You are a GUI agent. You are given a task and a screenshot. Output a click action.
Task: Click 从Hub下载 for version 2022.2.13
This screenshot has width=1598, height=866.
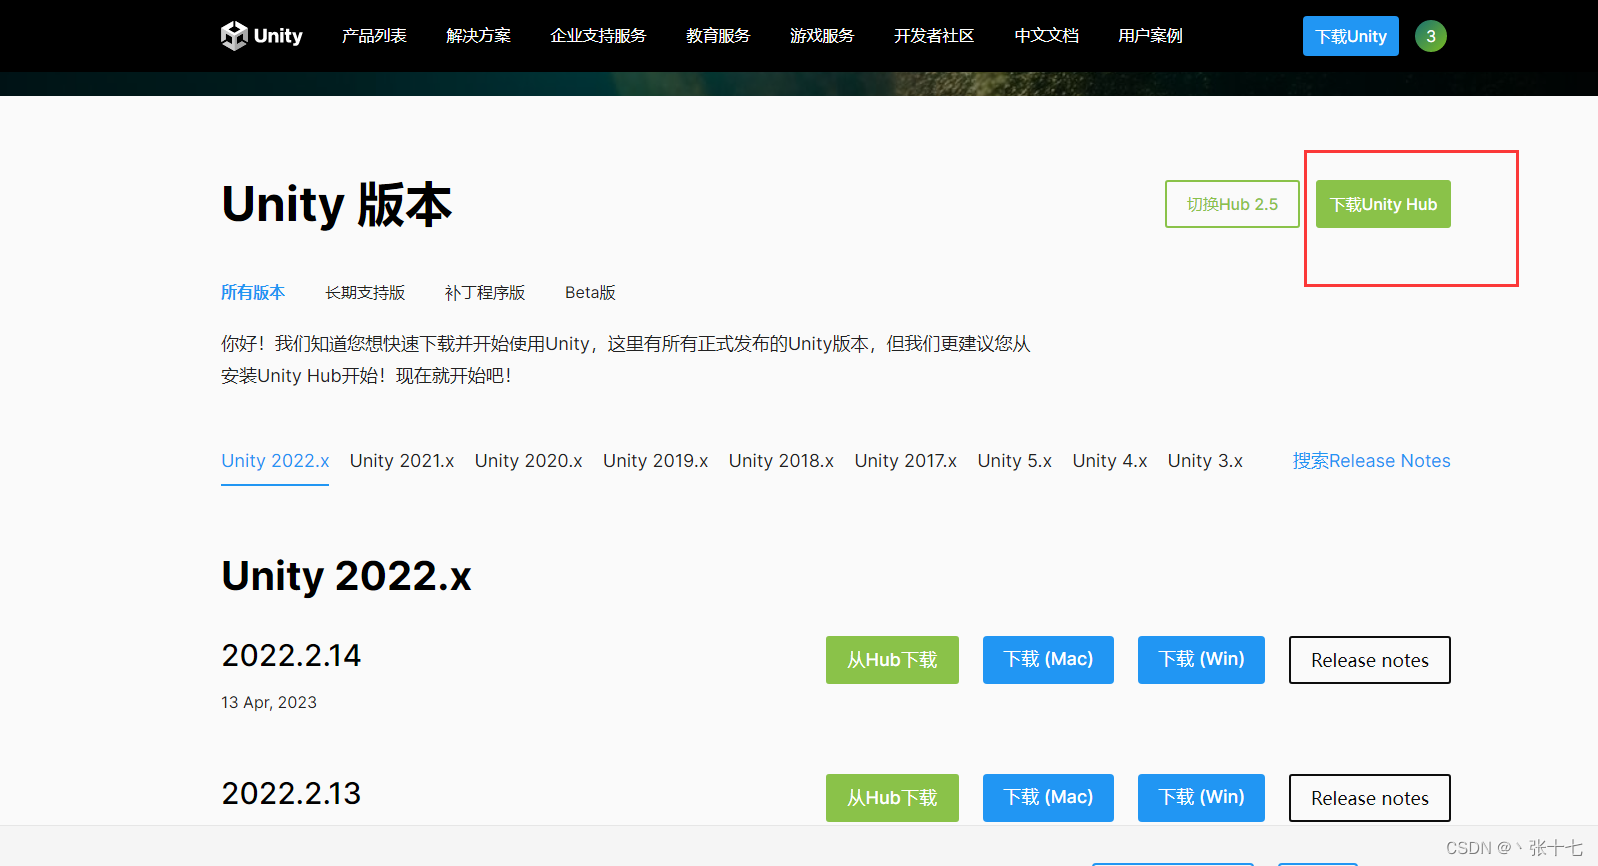[892, 798]
